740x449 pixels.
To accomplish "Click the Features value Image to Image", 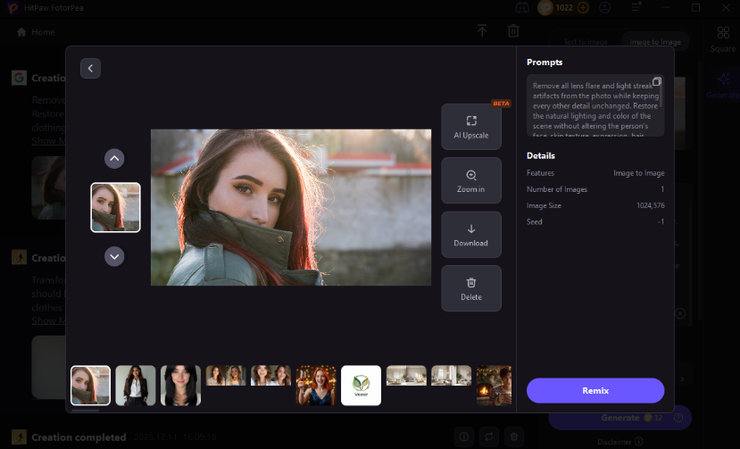I will 639,173.
